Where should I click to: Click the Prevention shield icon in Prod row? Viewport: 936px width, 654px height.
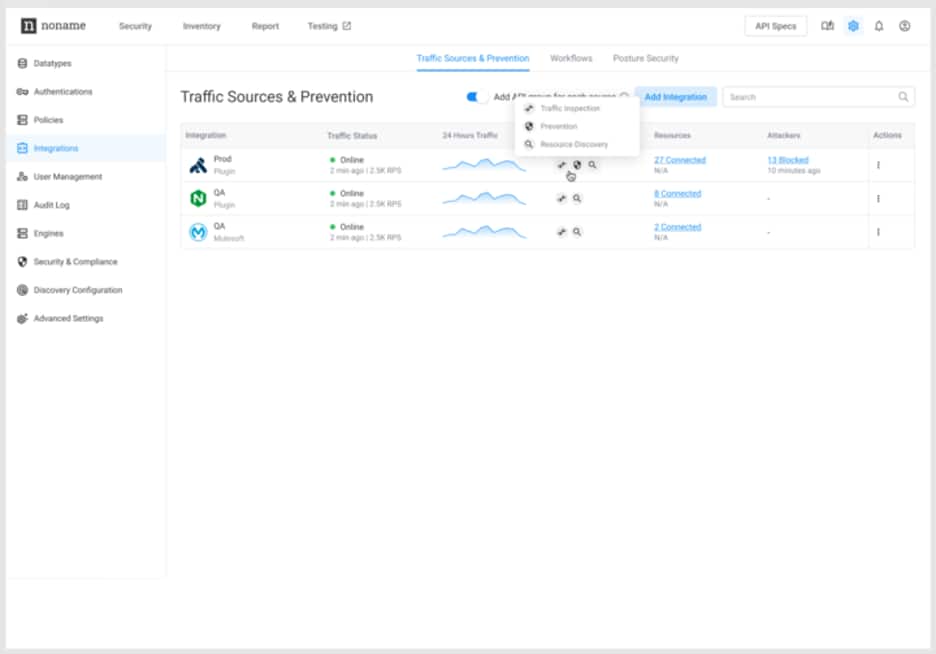click(x=577, y=165)
